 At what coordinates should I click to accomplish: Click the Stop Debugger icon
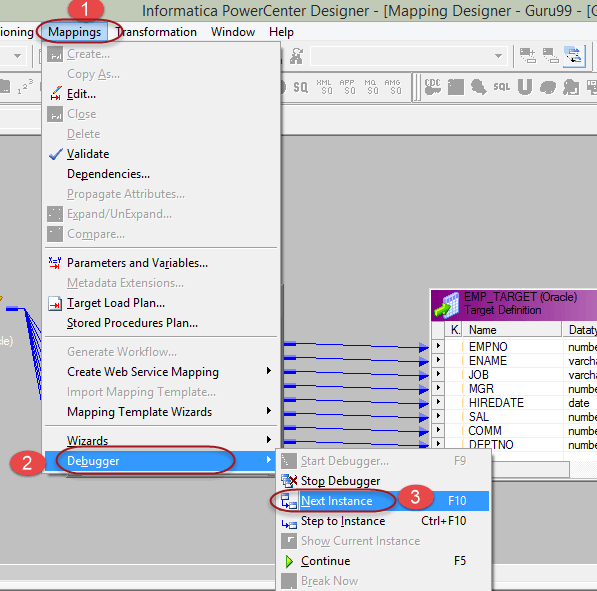(x=289, y=481)
